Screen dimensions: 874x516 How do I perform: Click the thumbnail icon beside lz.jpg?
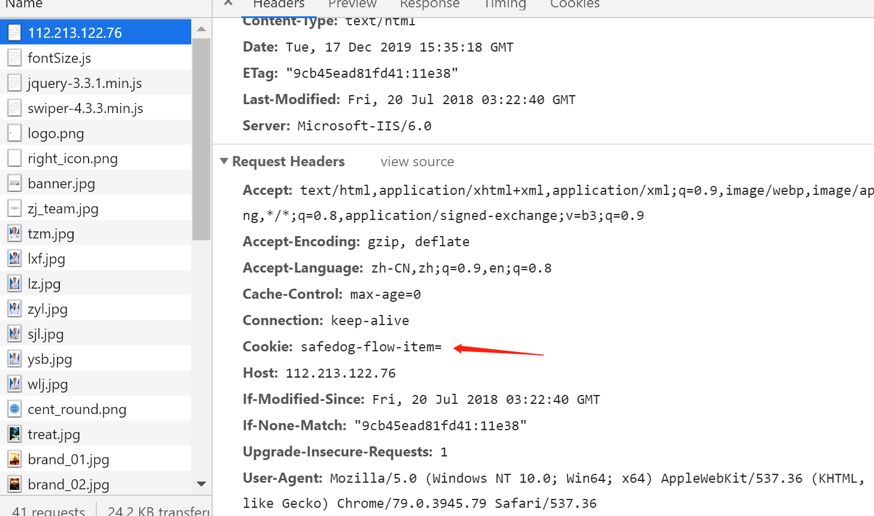pyautogui.click(x=14, y=284)
